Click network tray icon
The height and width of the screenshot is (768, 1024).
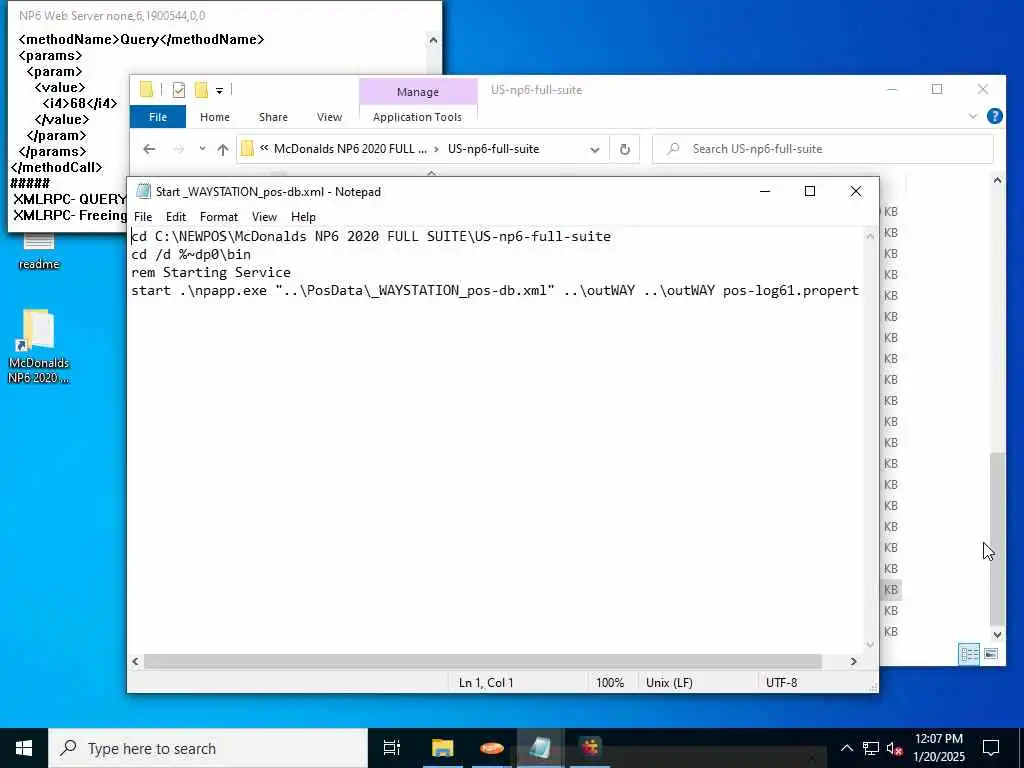coord(871,748)
